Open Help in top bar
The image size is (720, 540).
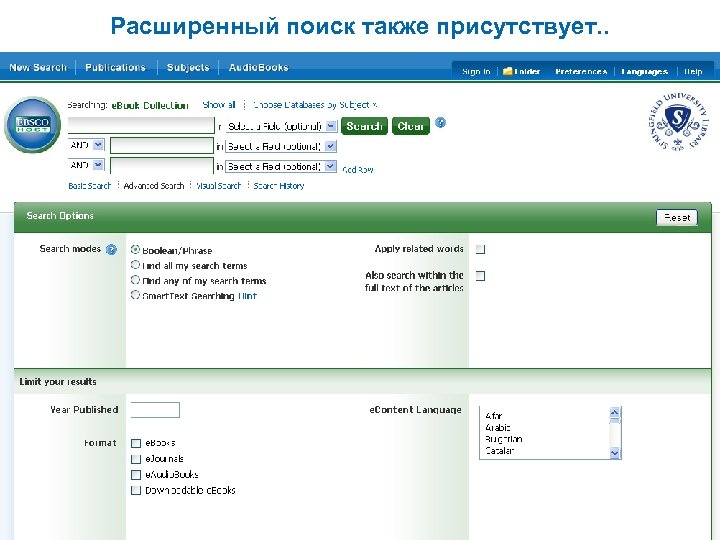(x=693, y=72)
